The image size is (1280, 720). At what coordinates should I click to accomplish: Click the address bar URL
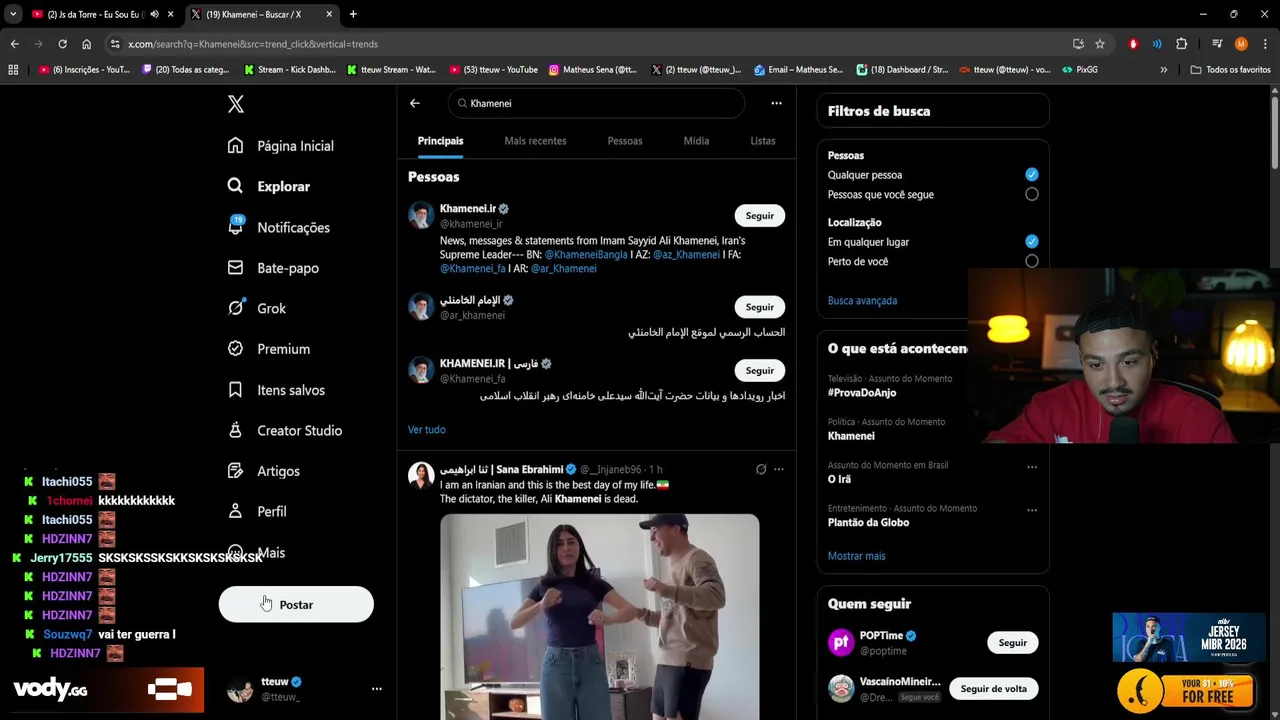(x=253, y=44)
